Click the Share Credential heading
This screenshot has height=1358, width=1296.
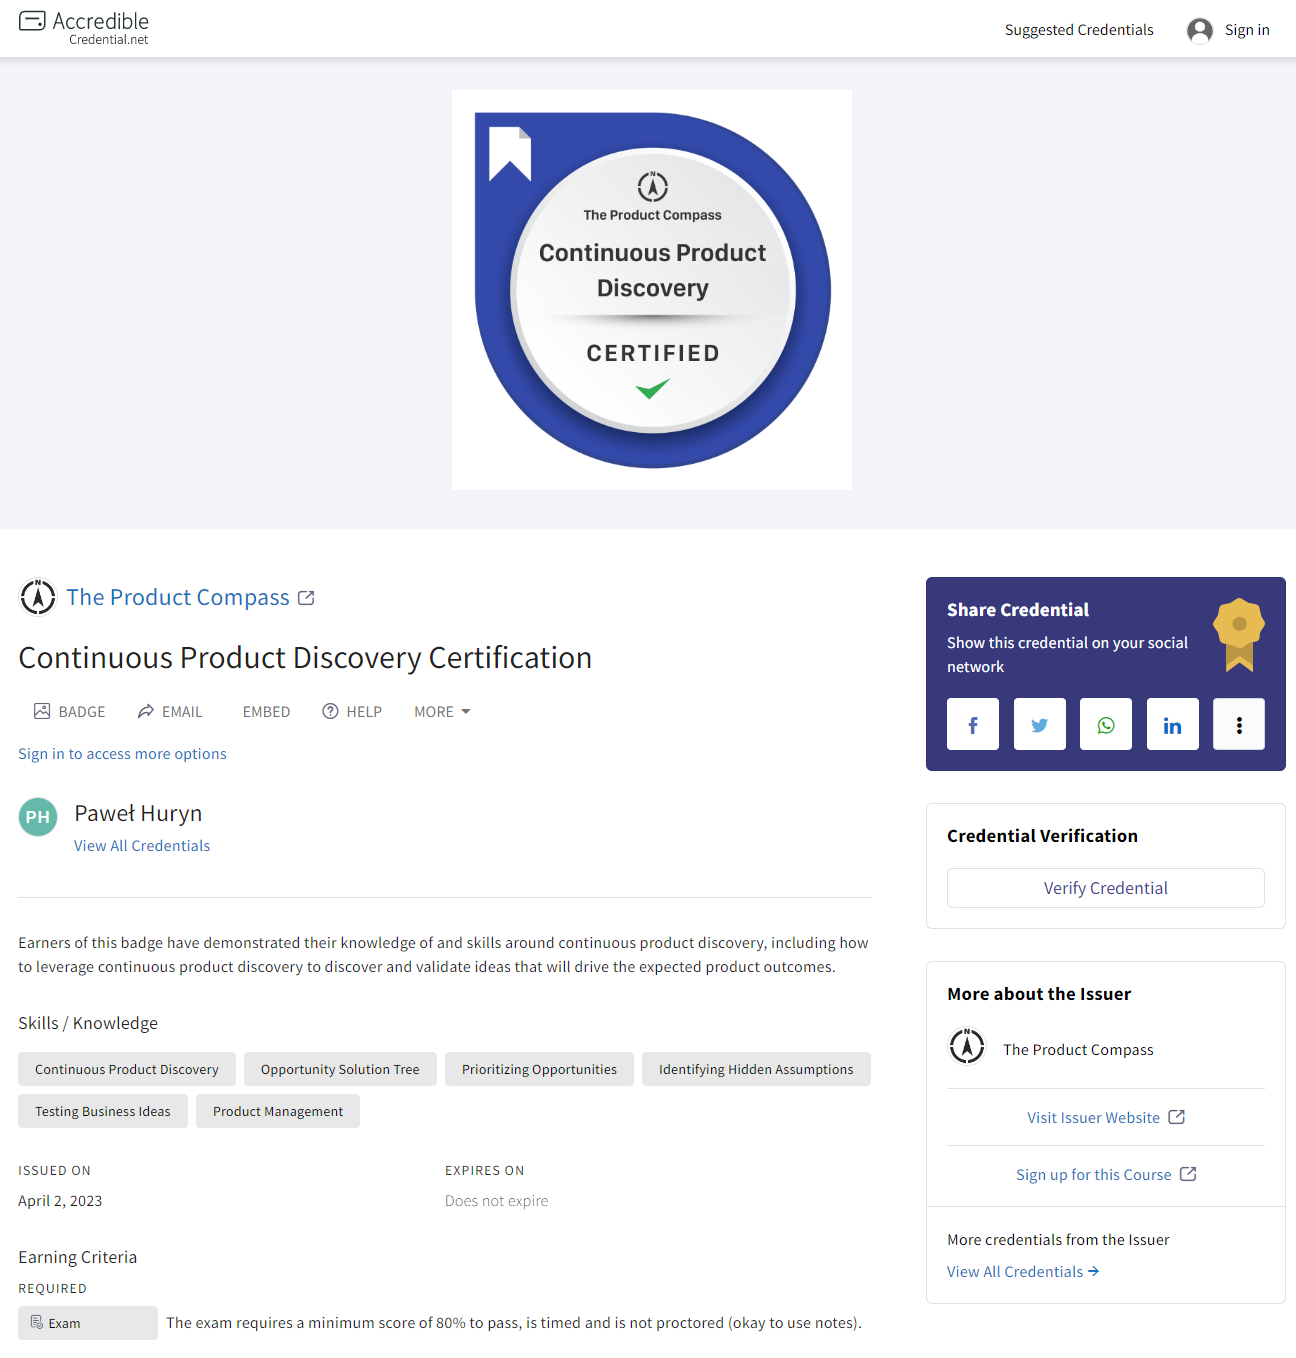pos(1018,610)
